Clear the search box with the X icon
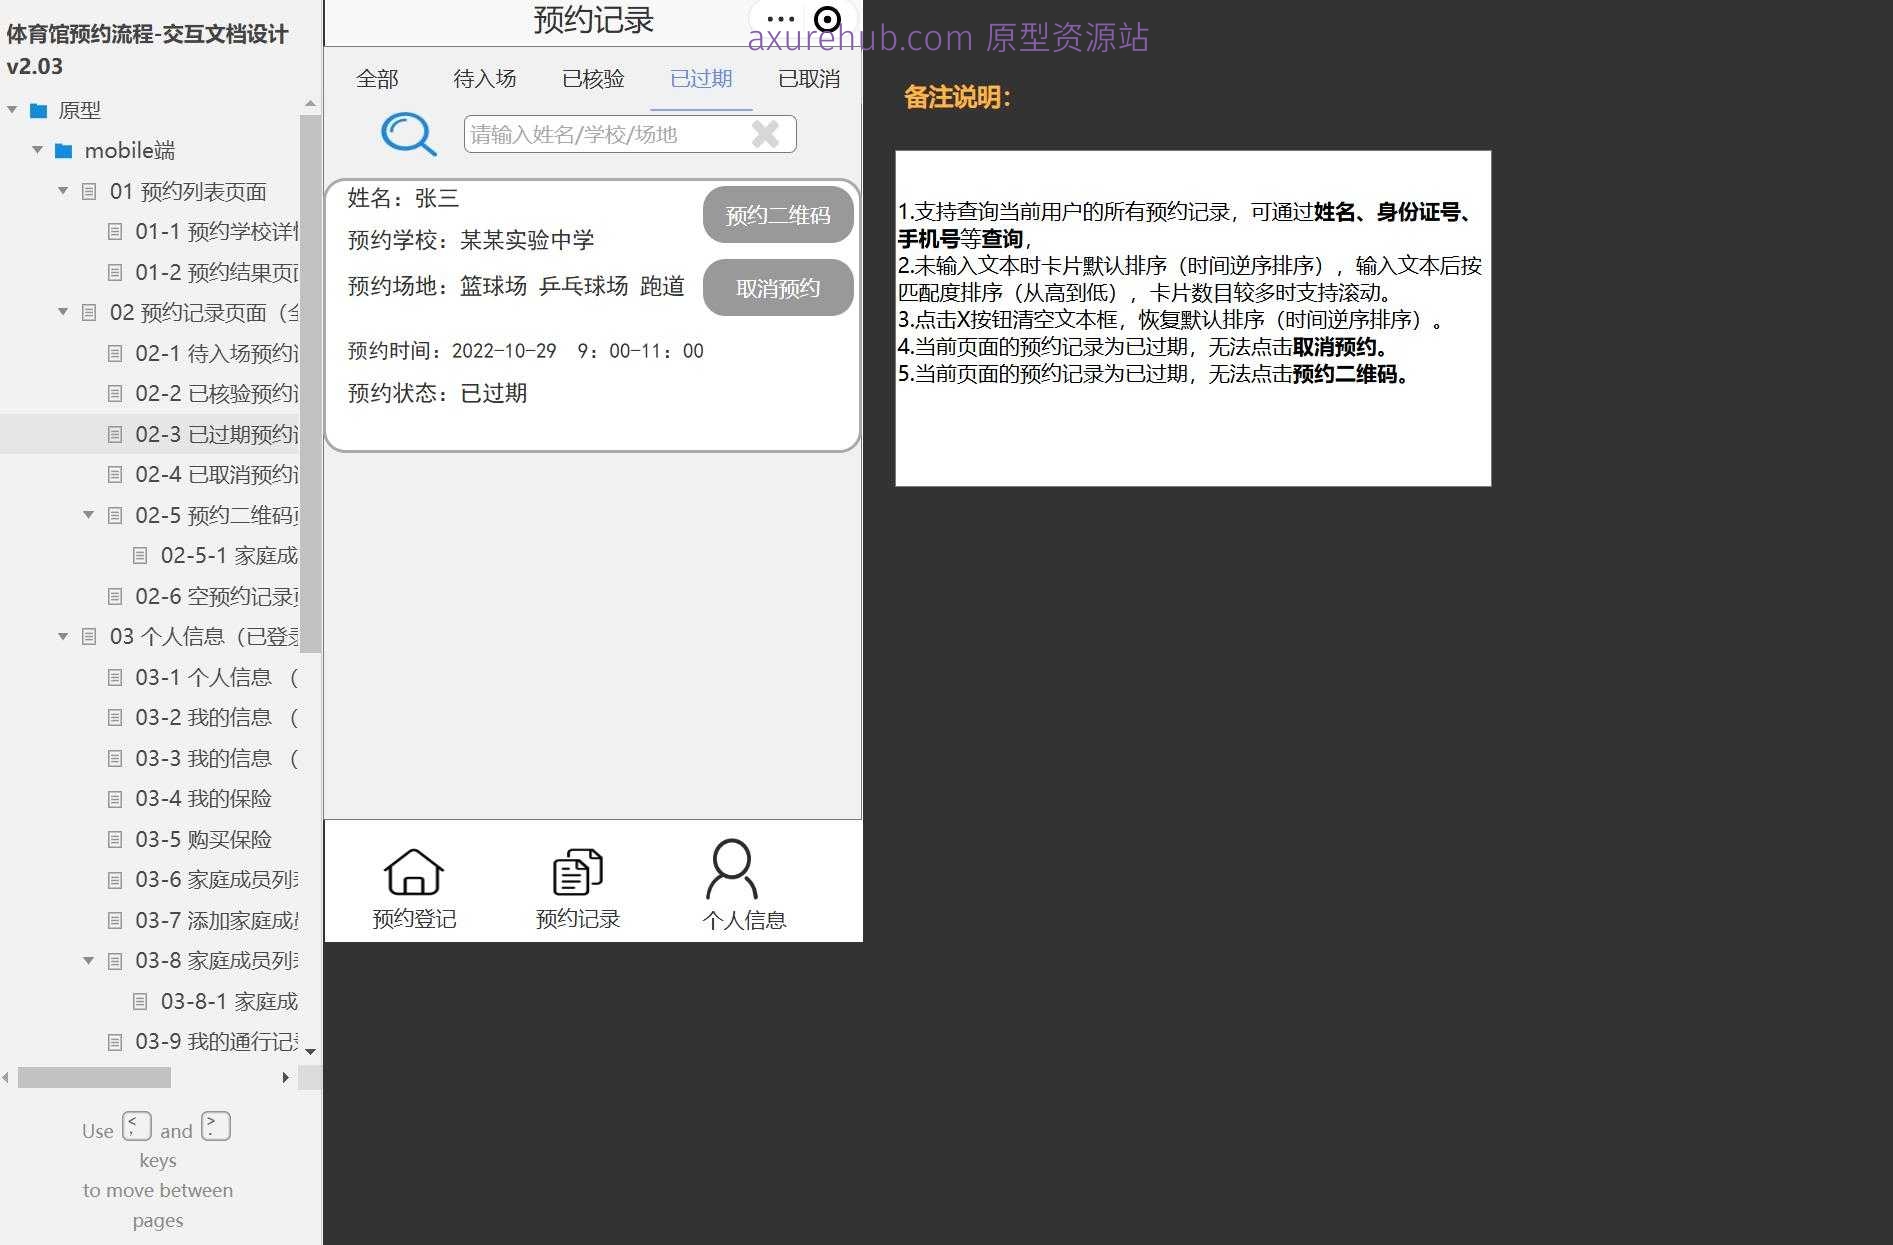This screenshot has width=1893, height=1245. 766,134
